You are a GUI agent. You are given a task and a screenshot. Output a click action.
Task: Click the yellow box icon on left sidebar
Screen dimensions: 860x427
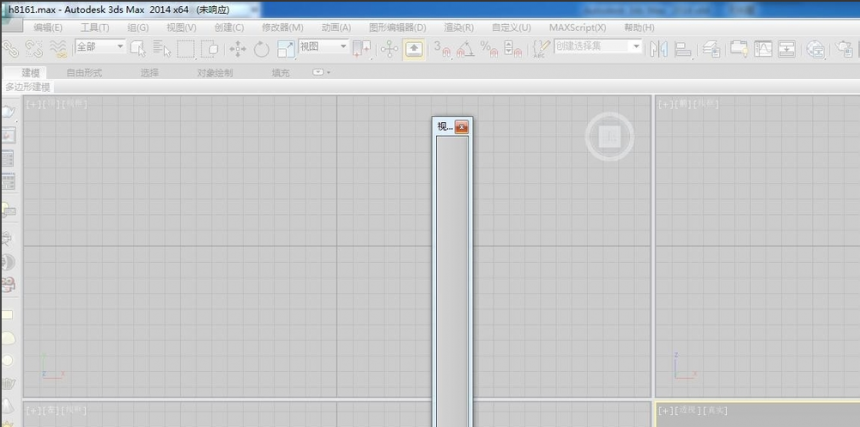point(8,315)
